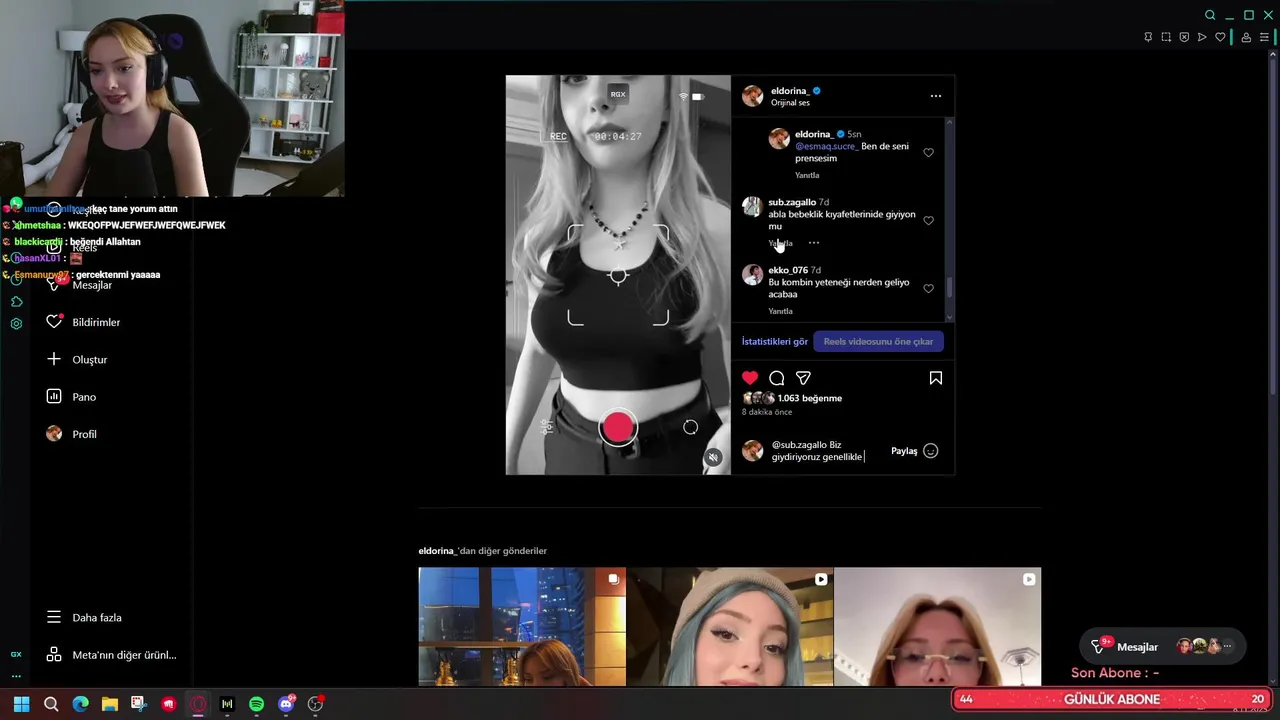
Task: Click sub.zagallo commenter avatar
Action: pyautogui.click(x=752, y=208)
